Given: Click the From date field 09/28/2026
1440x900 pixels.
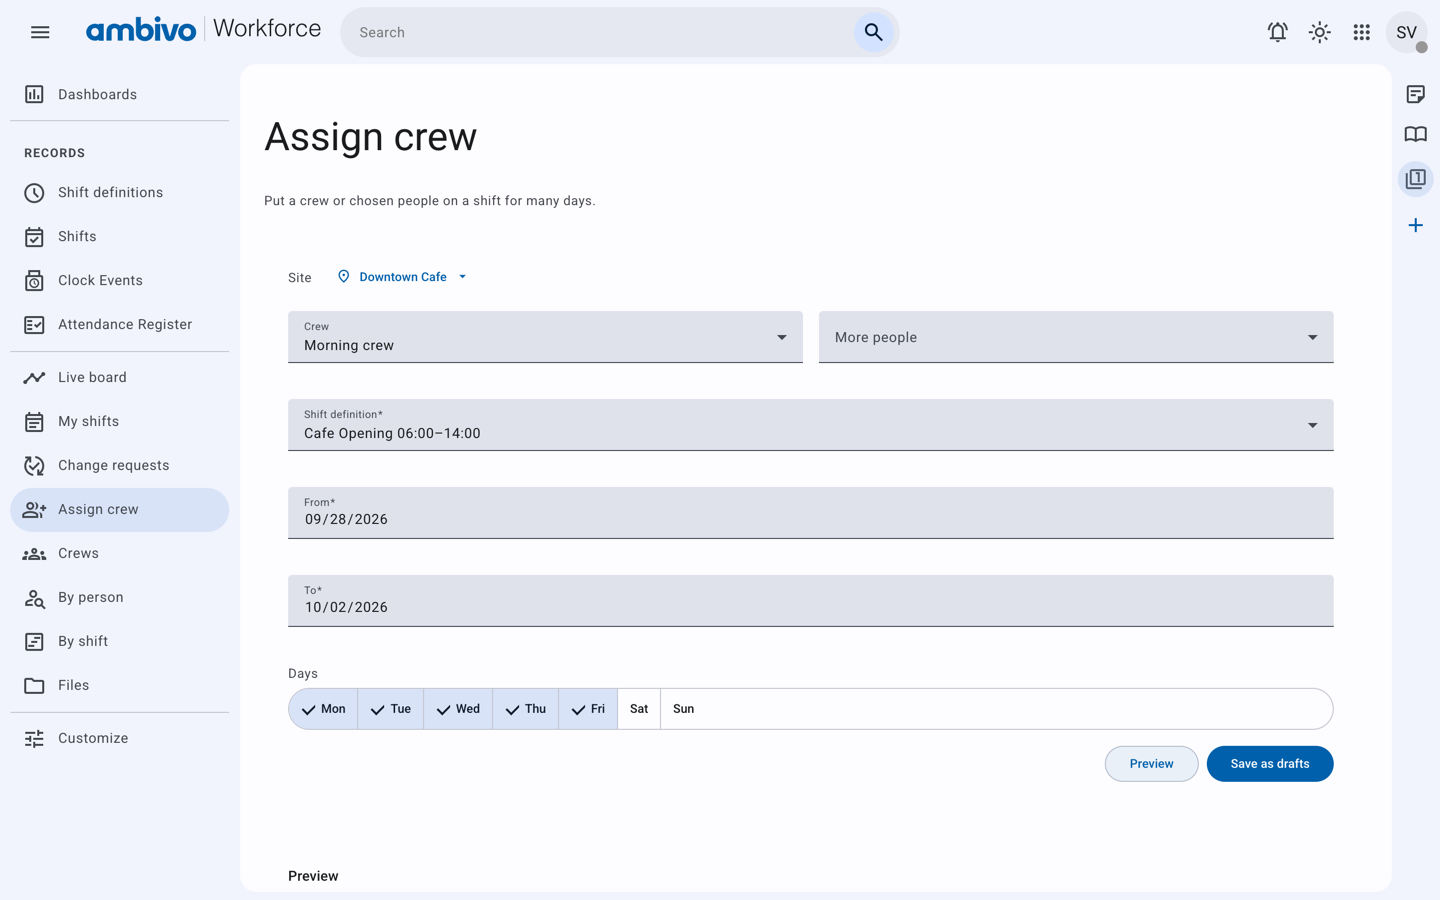Looking at the screenshot, I should (x=811, y=513).
